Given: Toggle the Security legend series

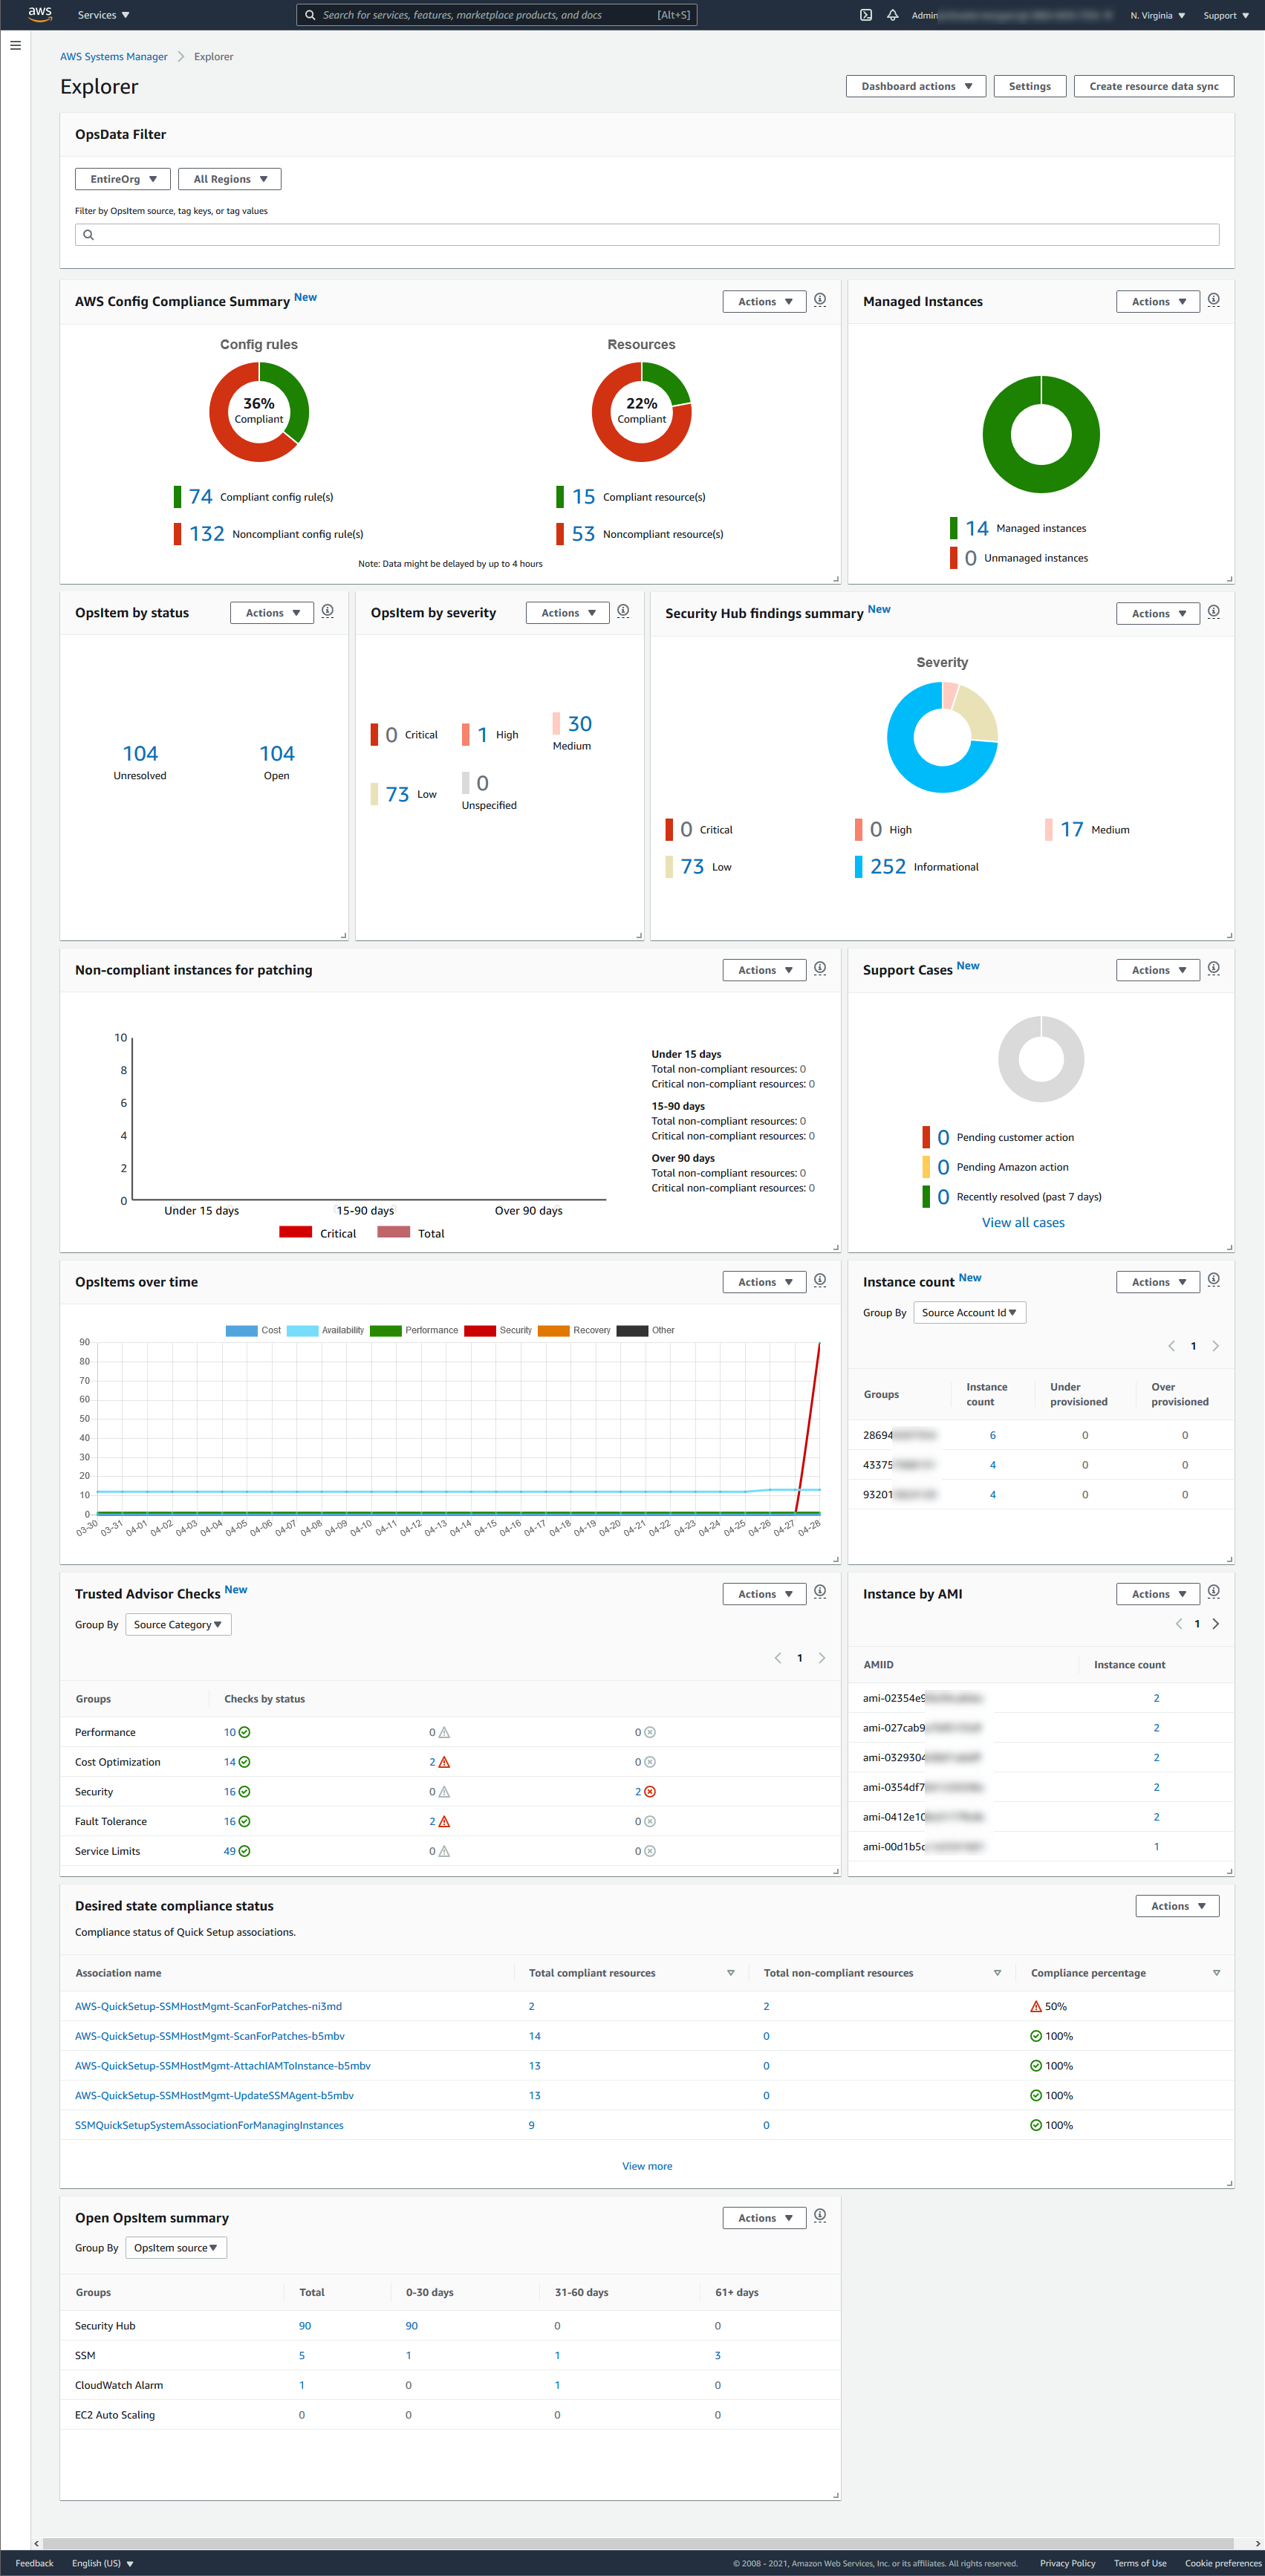Looking at the screenshot, I should [498, 1331].
